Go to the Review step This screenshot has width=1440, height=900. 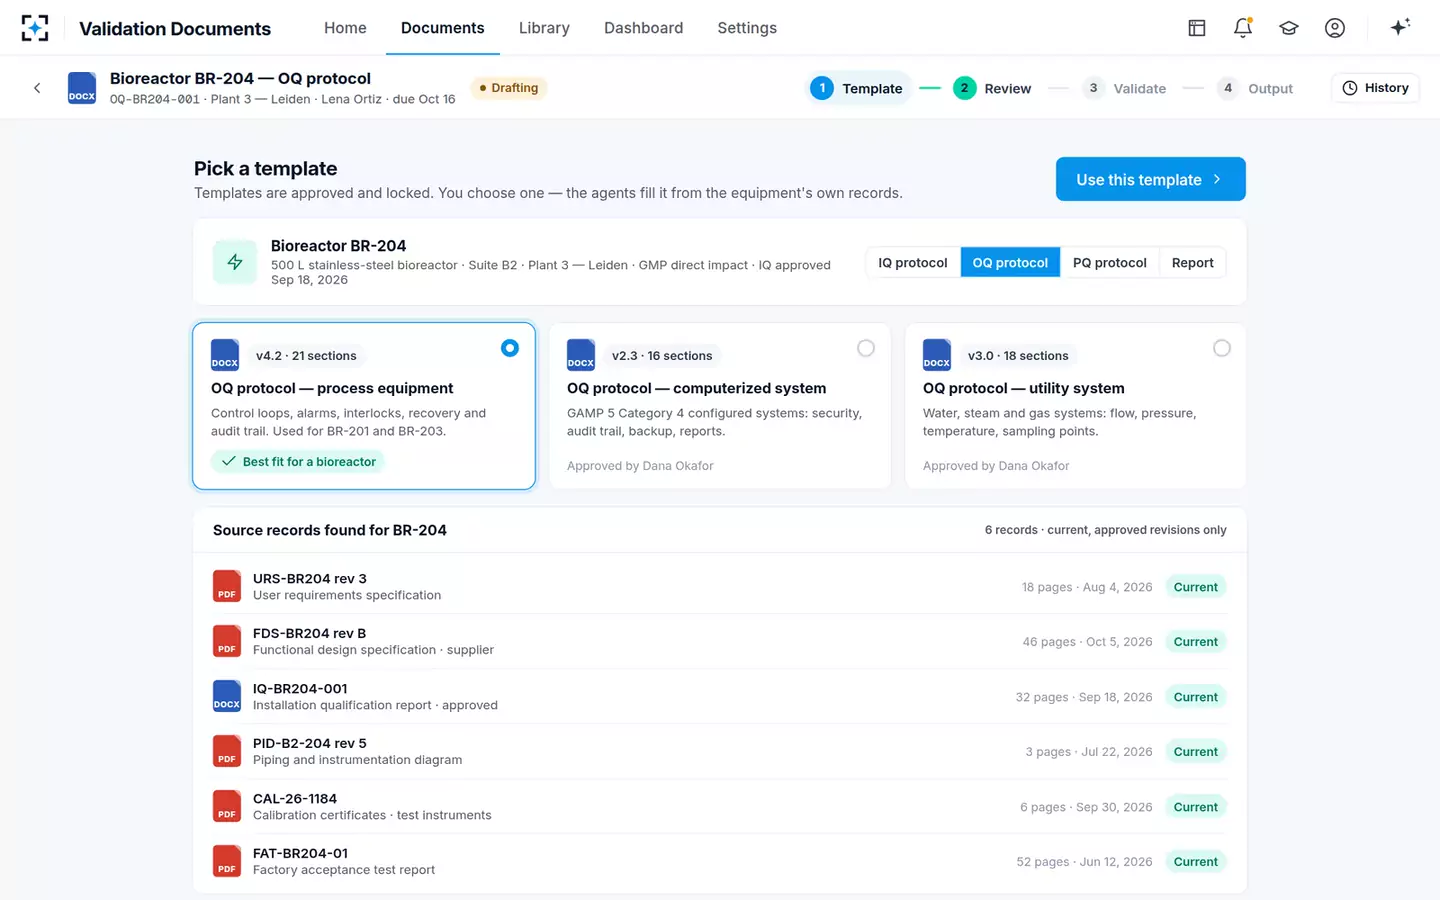pyautogui.click(x=992, y=88)
